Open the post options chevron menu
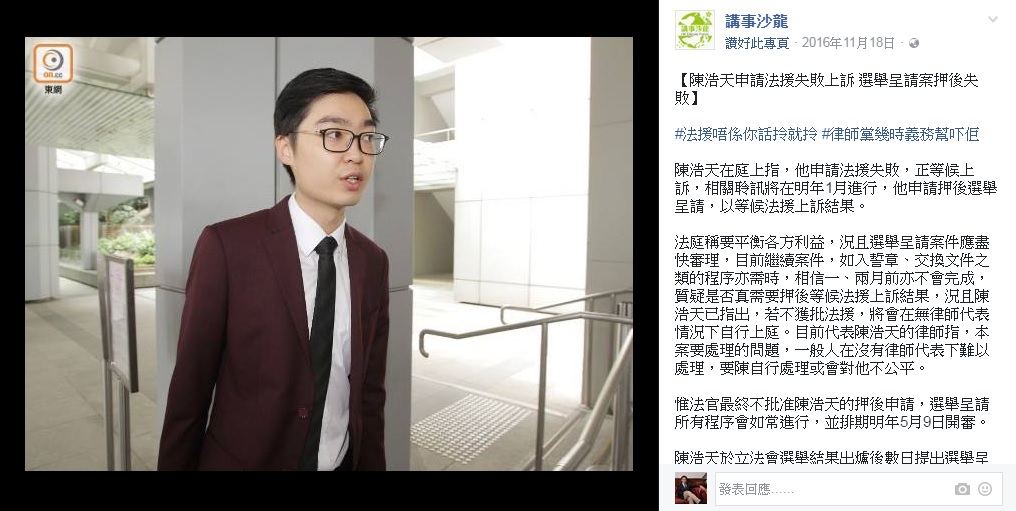This screenshot has width=1016, height=511. (993, 19)
